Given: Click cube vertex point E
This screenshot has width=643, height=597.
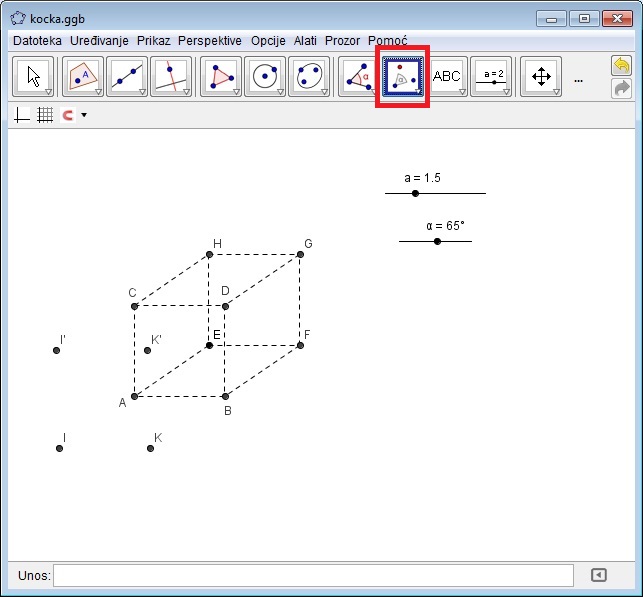Looking at the screenshot, I should tap(209, 346).
